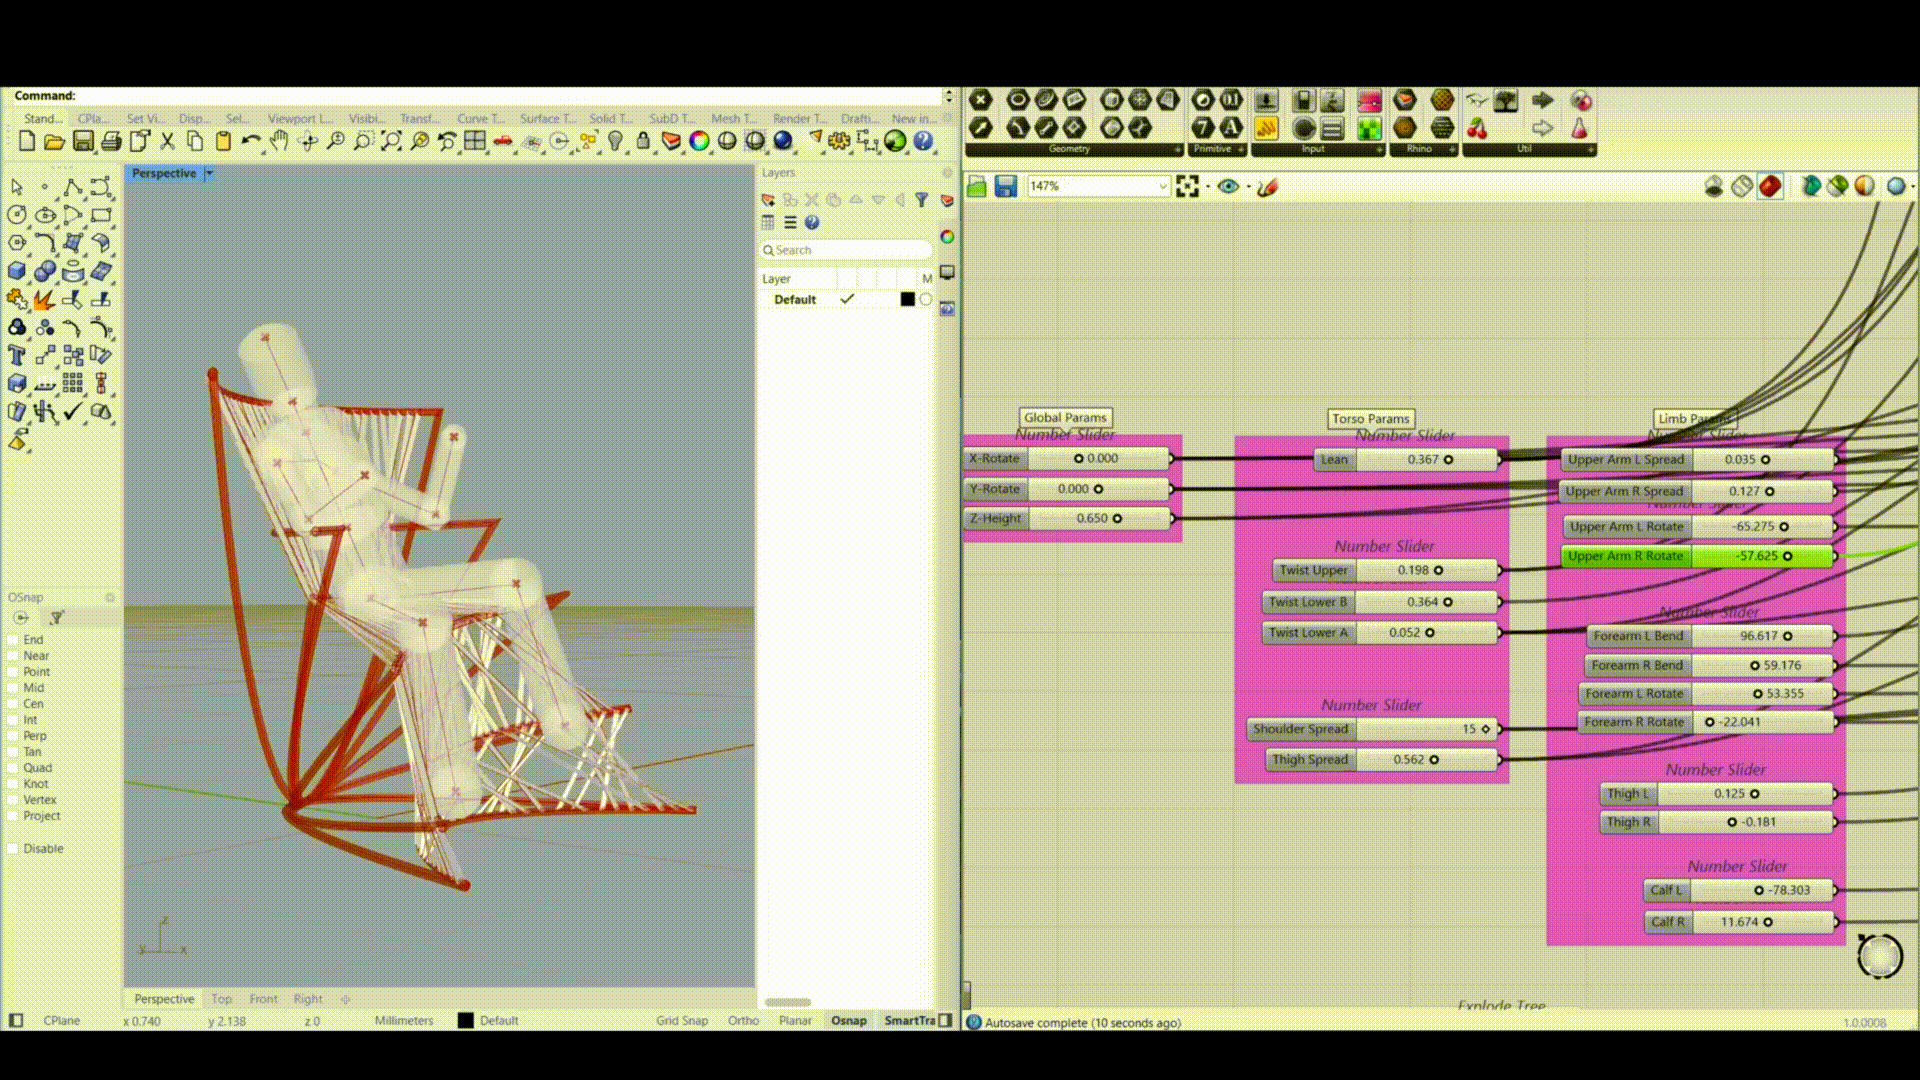Toggle Osnap in status bar
The width and height of the screenshot is (1920, 1080).
pos(848,1021)
